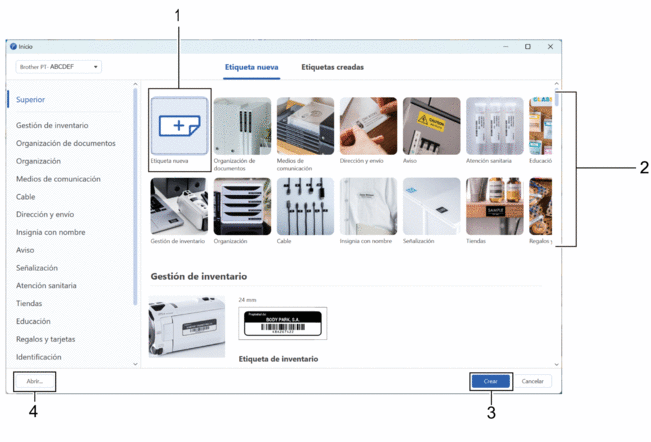Pick the Insignia con nombre tile
The image size is (651, 442).
point(368,206)
